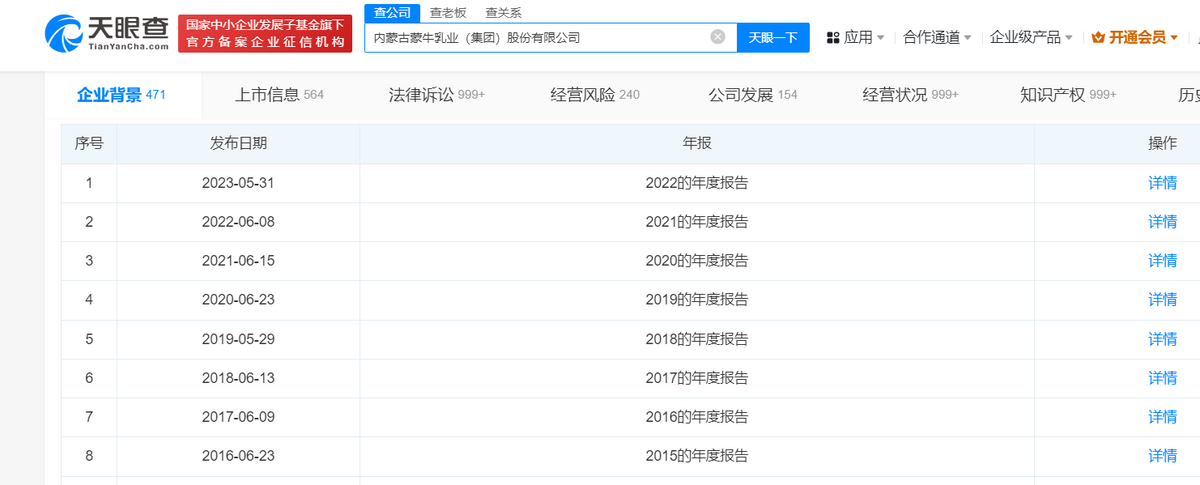
Task: Click the 操作 column header
Action: 1162,144
